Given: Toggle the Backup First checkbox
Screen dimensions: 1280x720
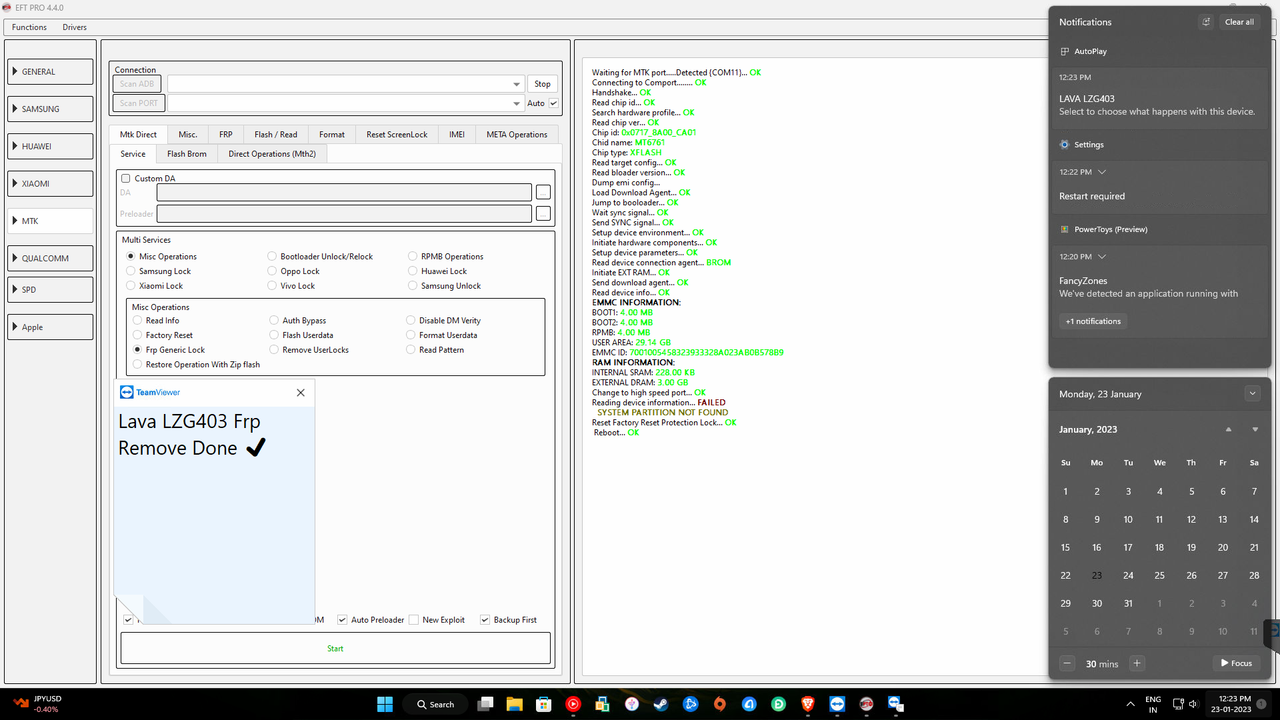Looking at the screenshot, I should [x=485, y=620].
